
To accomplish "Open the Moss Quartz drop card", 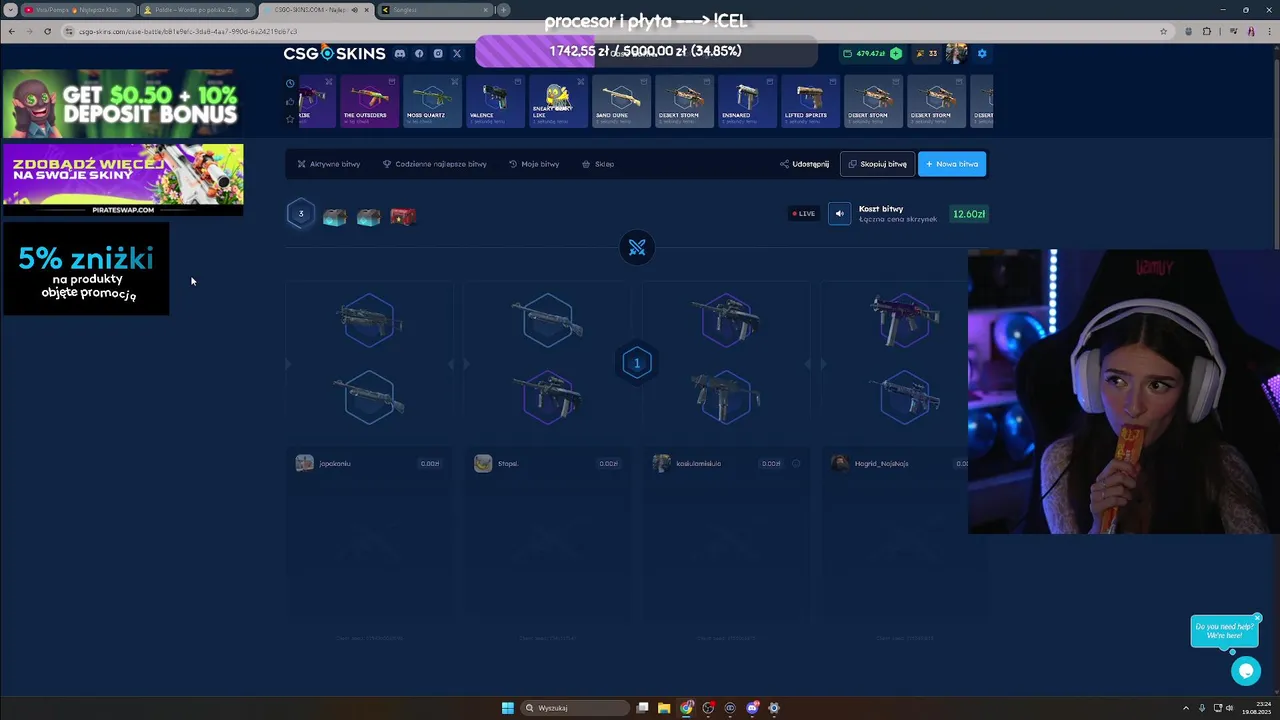I will (432, 101).
